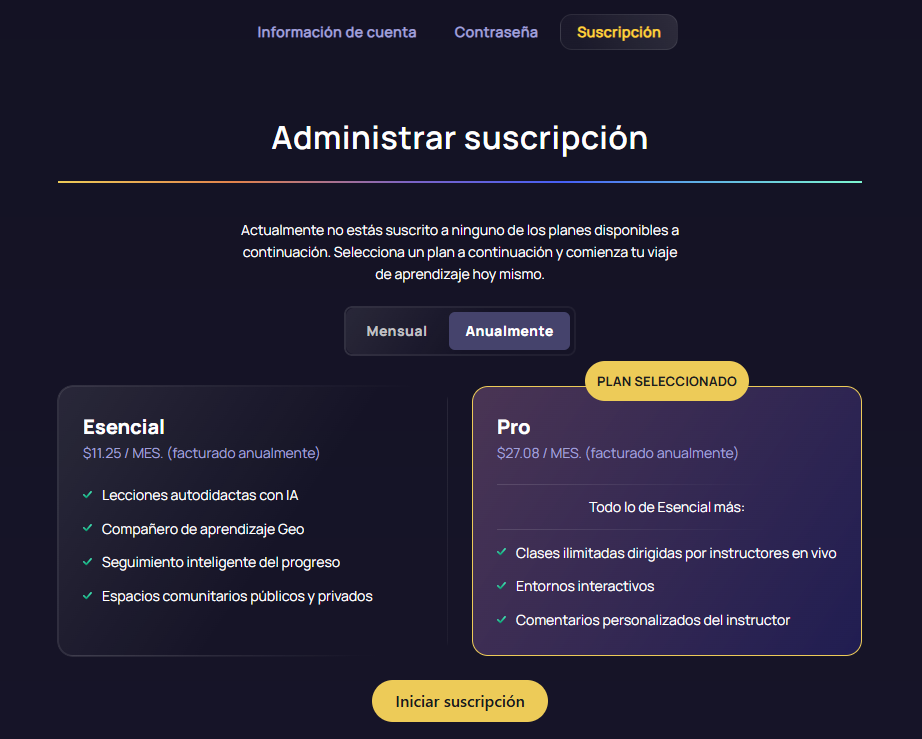Select the Suscripción tab
This screenshot has width=922, height=739.
coord(618,32)
